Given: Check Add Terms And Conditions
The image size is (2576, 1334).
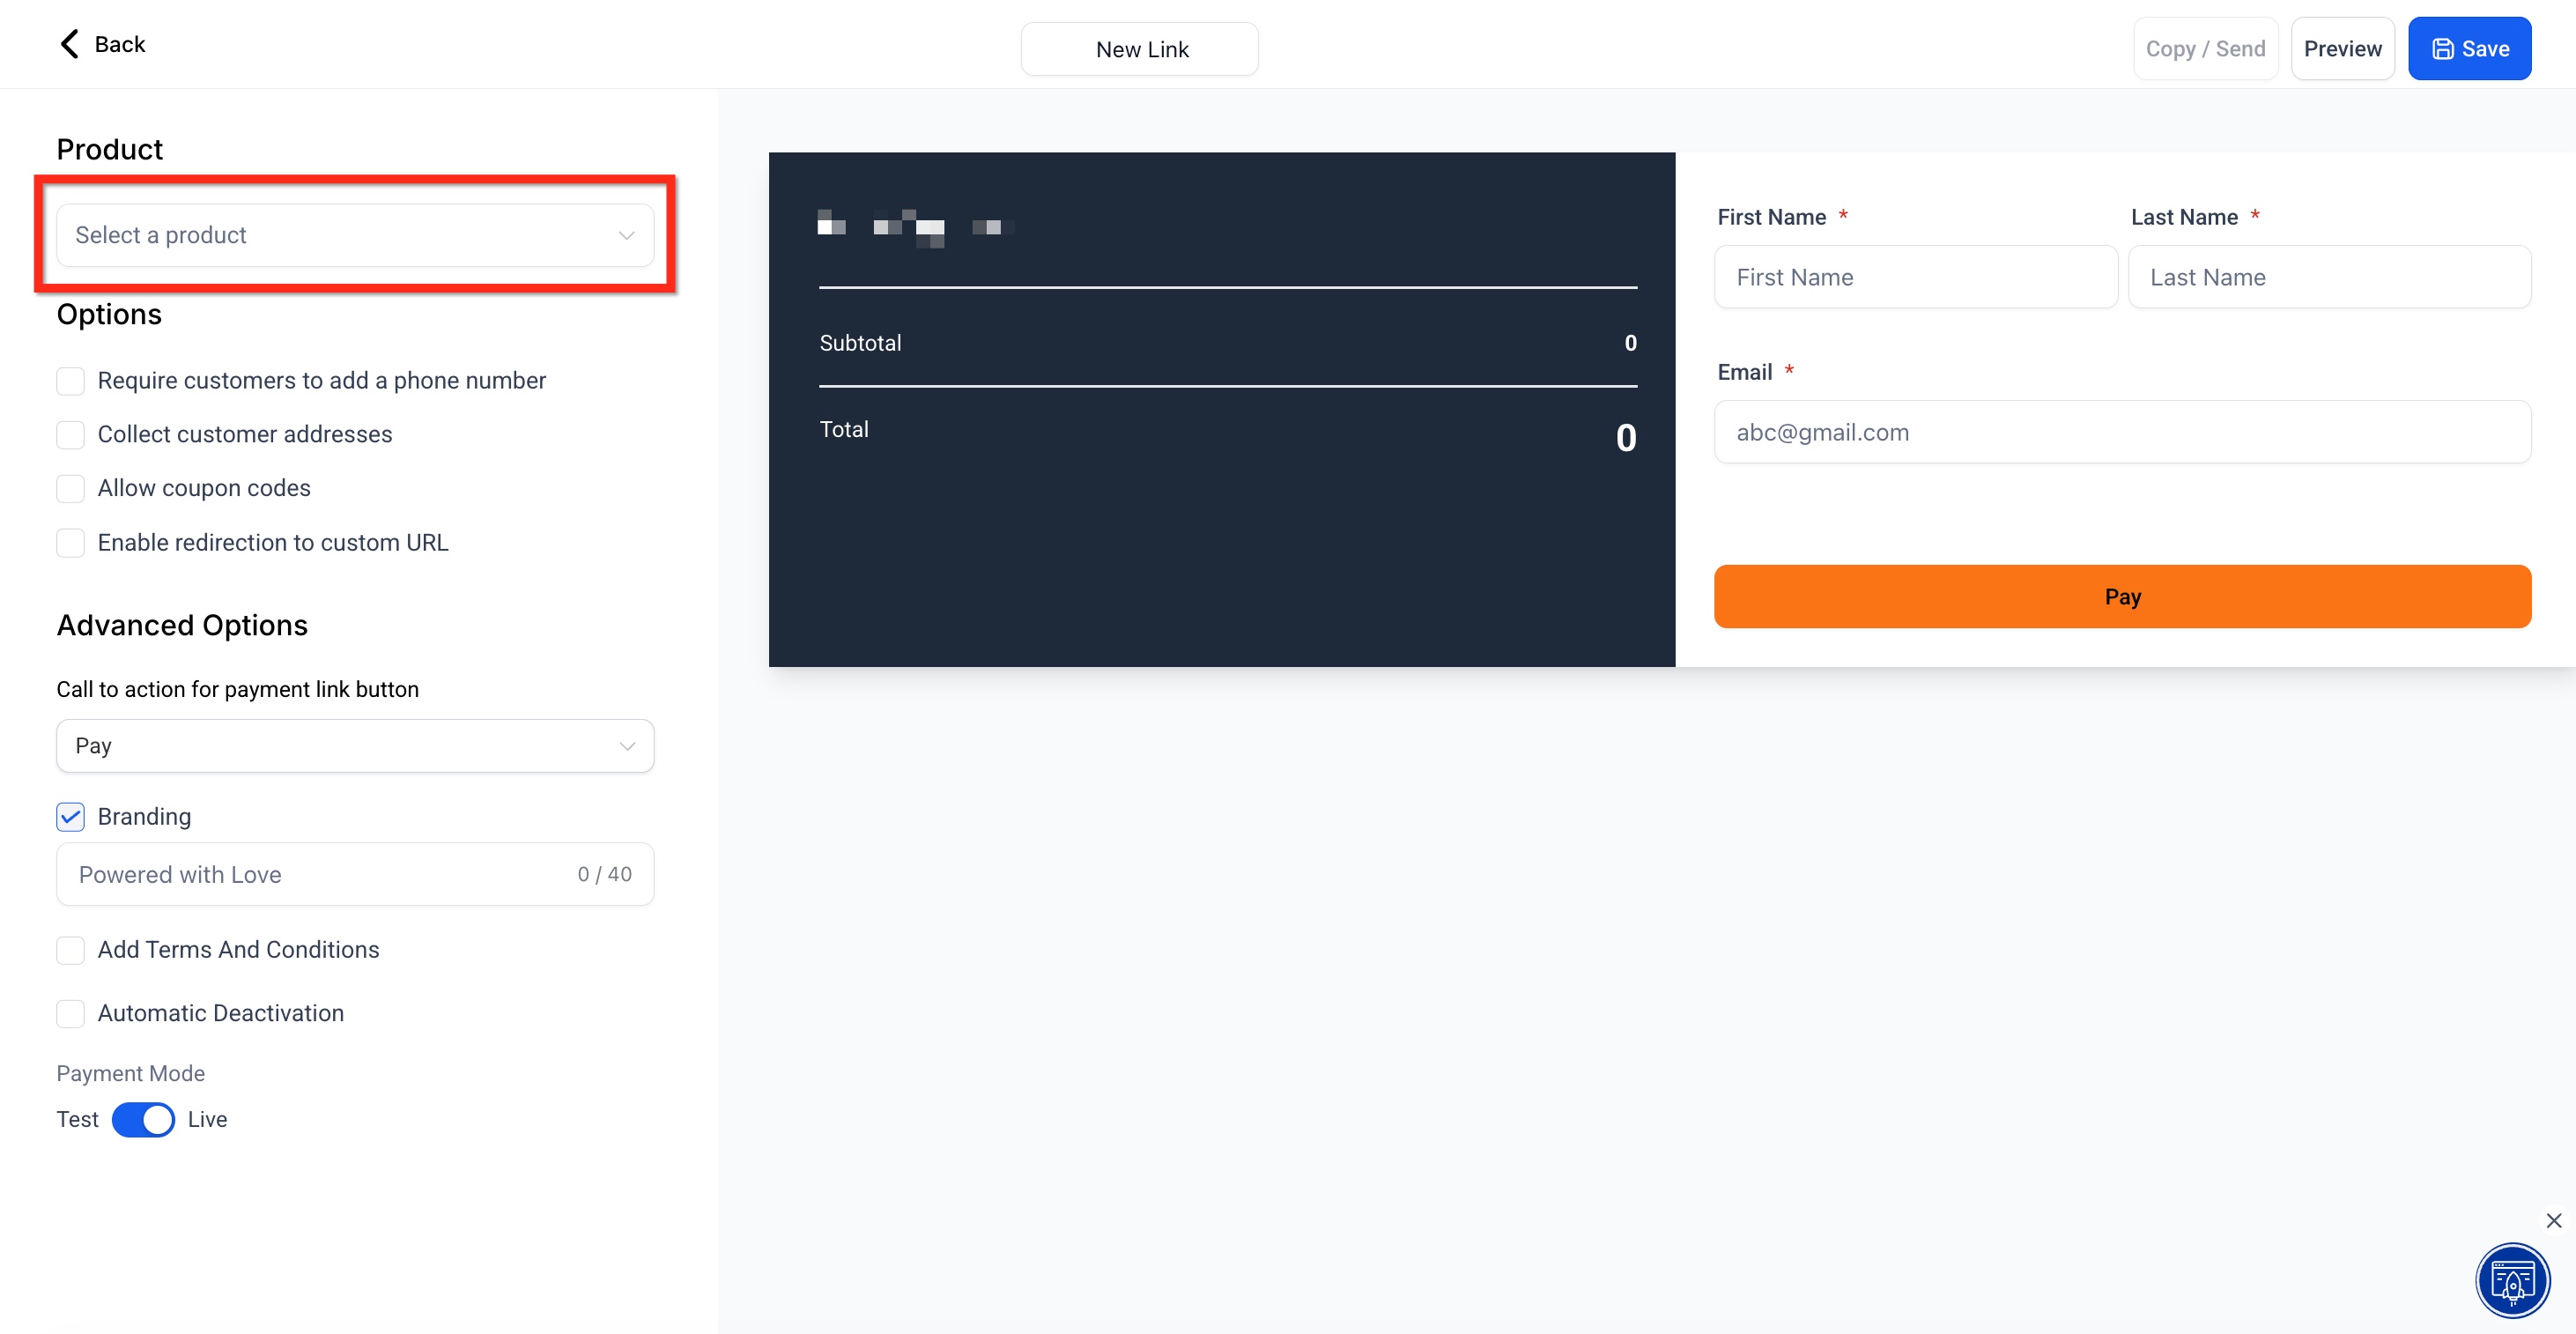Looking at the screenshot, I should 70,950.
